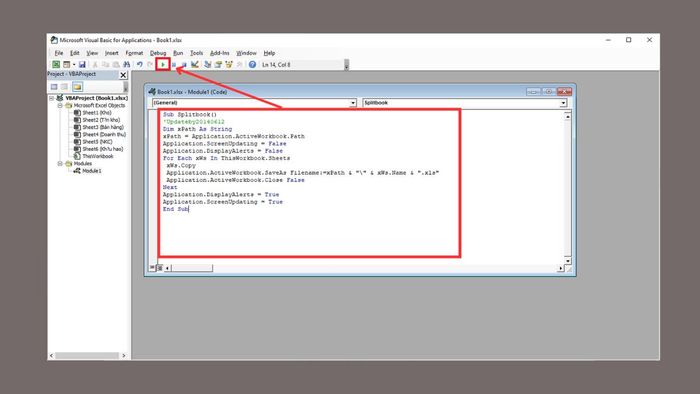This screenshot has width=700, height=394.
Task: Open the Debug menu
Action: (158, 53)
